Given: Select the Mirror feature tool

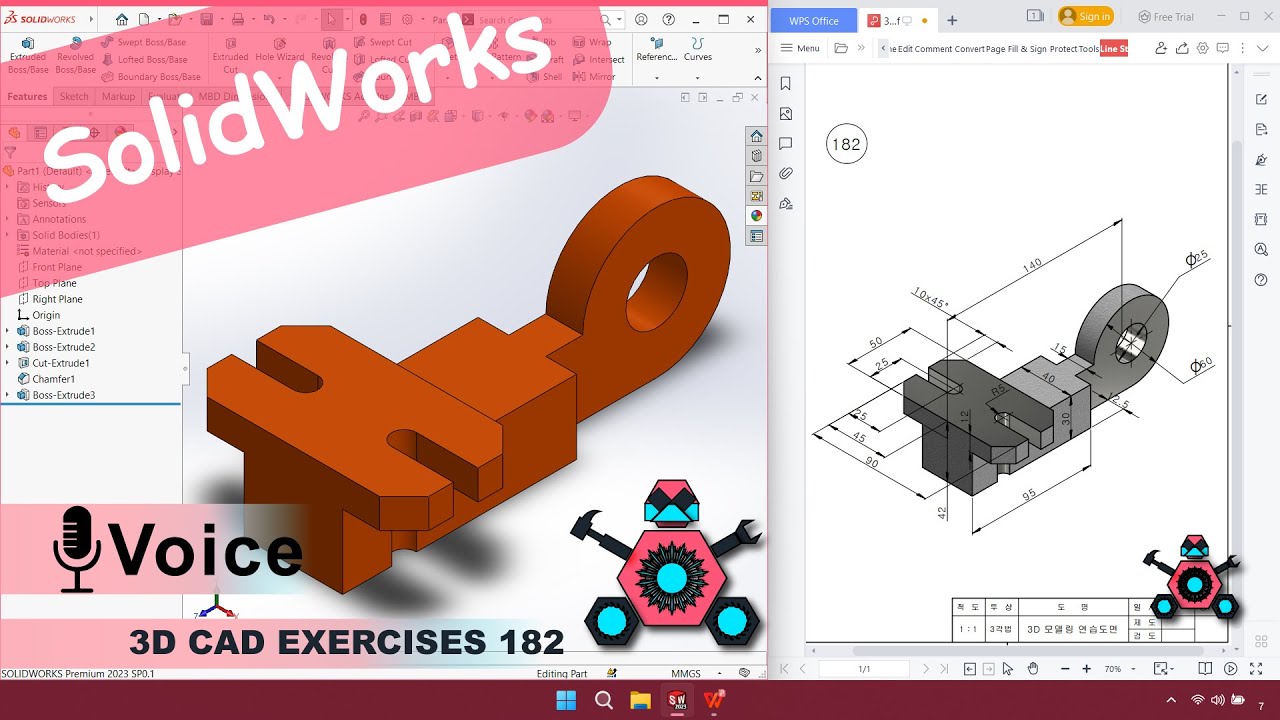Looking at the screenshot, I should [x=594, y=77].
